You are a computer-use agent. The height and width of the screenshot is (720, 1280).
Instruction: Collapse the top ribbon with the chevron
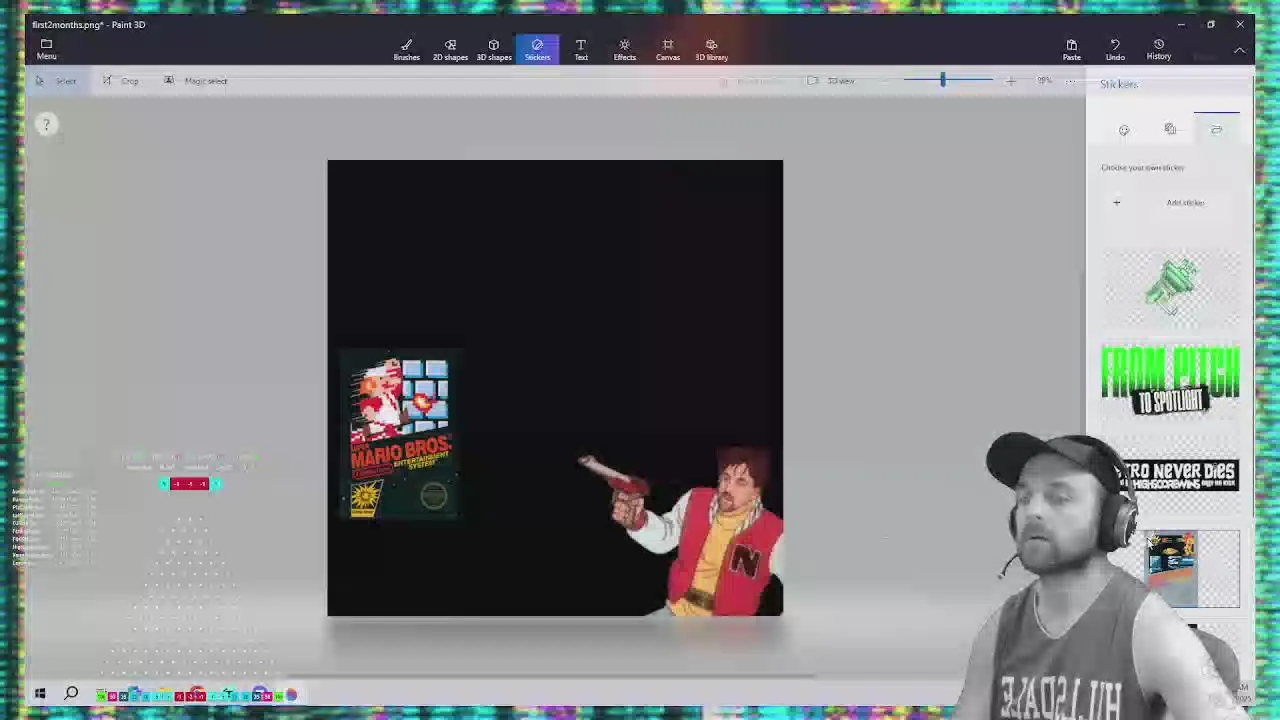pos(1240,50)
